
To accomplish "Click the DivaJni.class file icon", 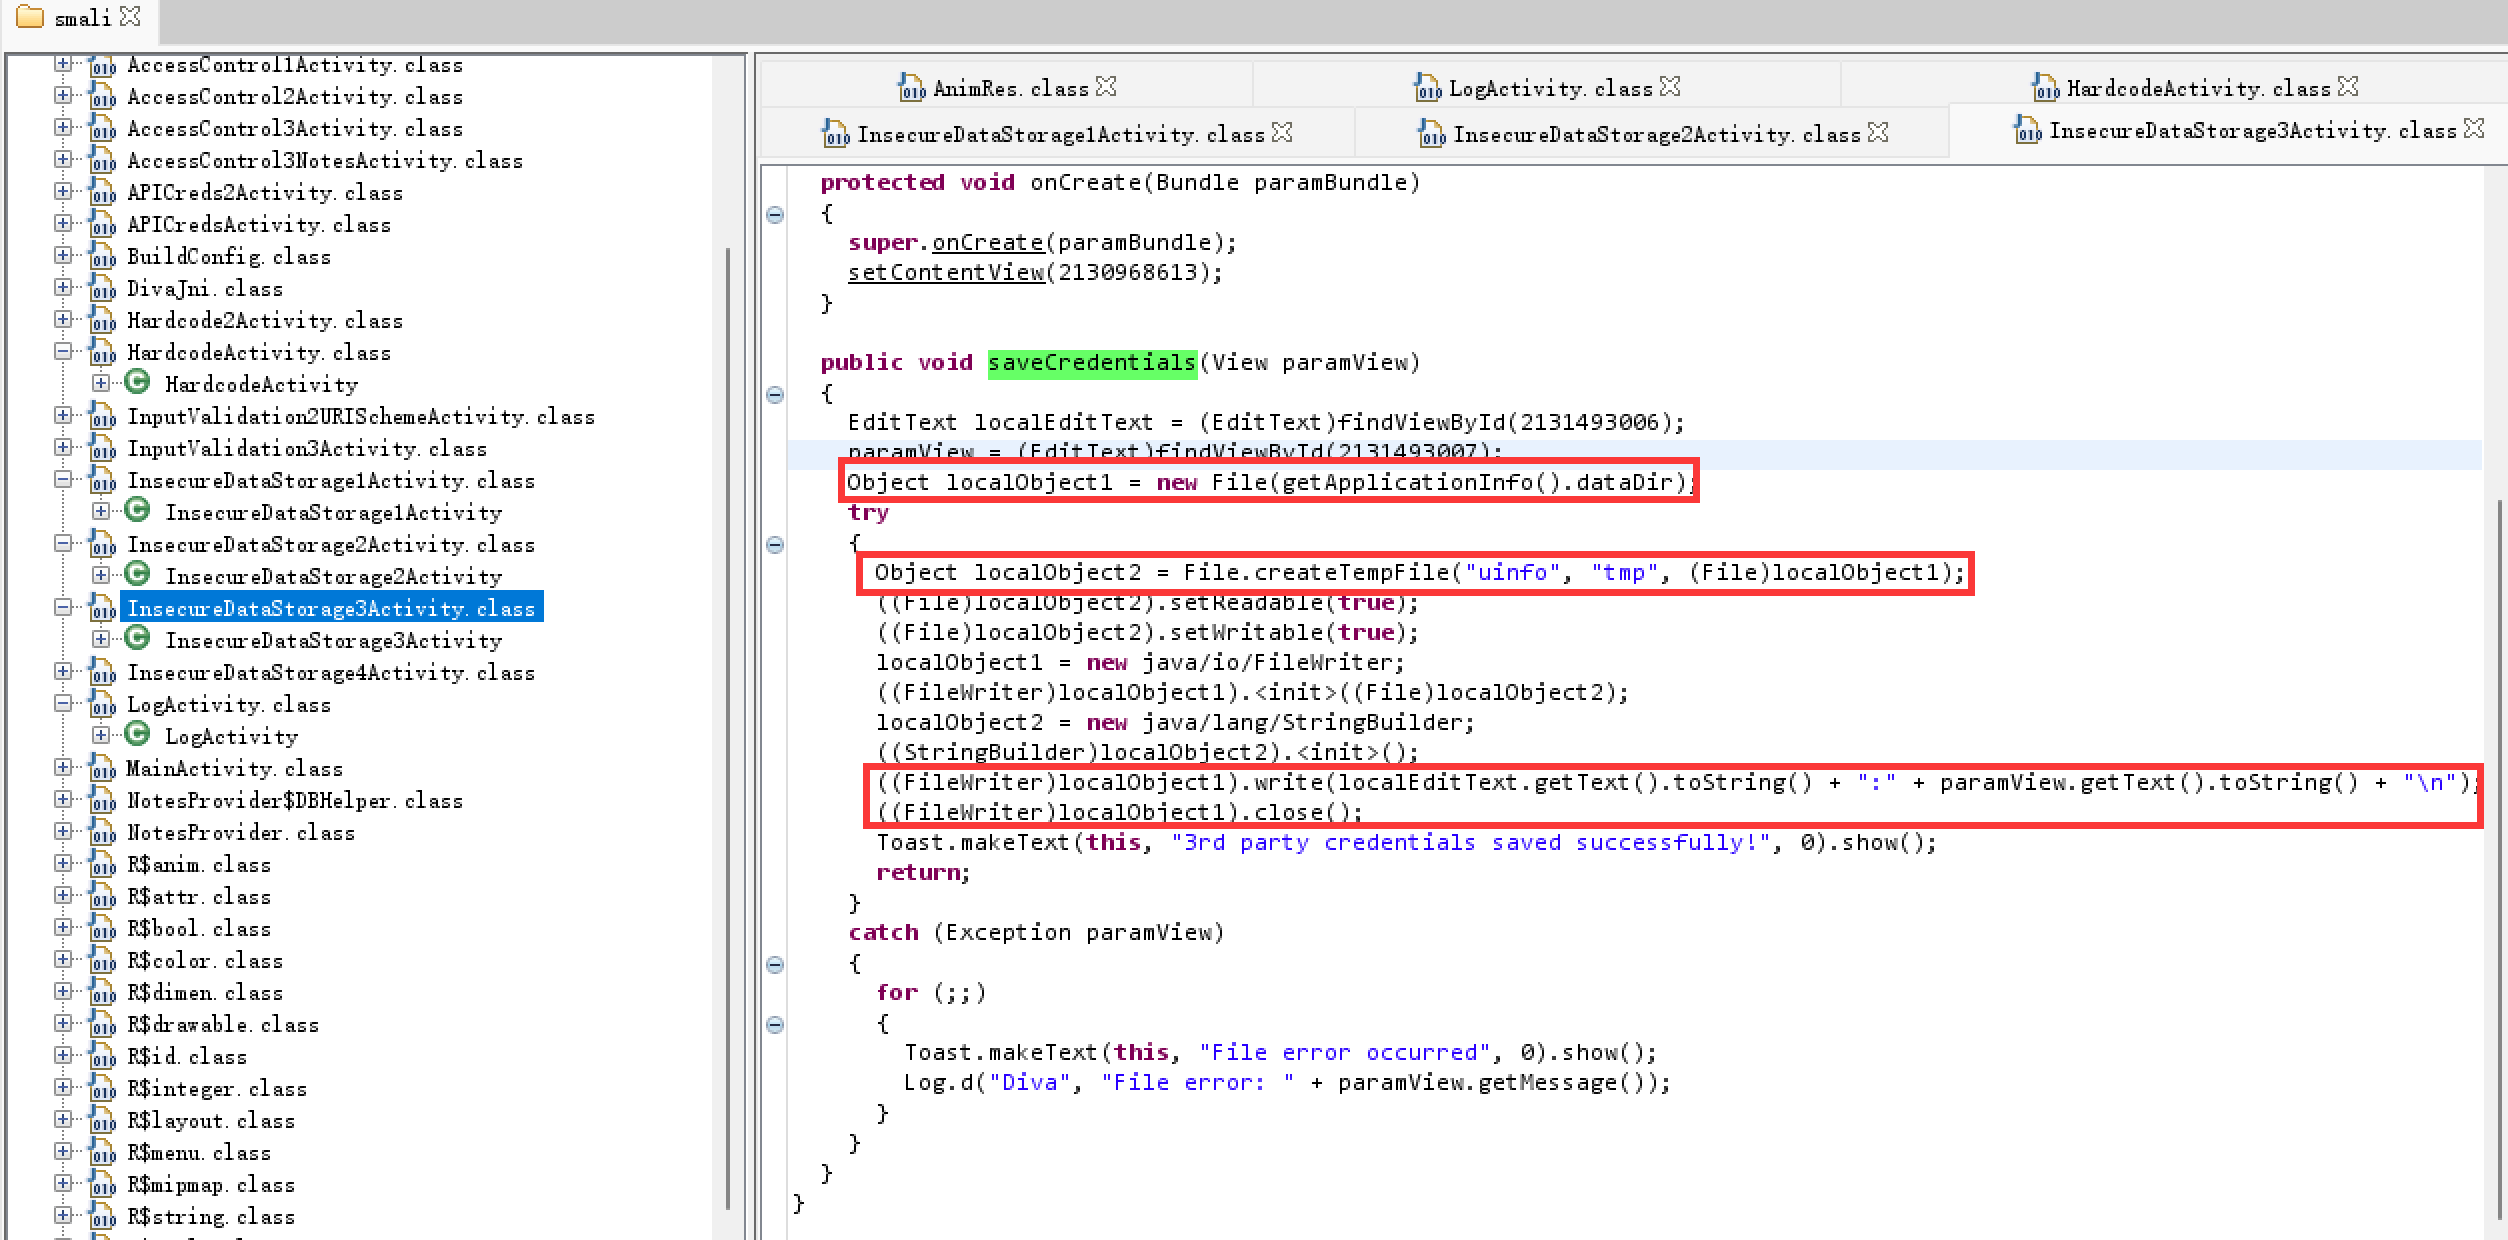I will [x=101, y=288].
